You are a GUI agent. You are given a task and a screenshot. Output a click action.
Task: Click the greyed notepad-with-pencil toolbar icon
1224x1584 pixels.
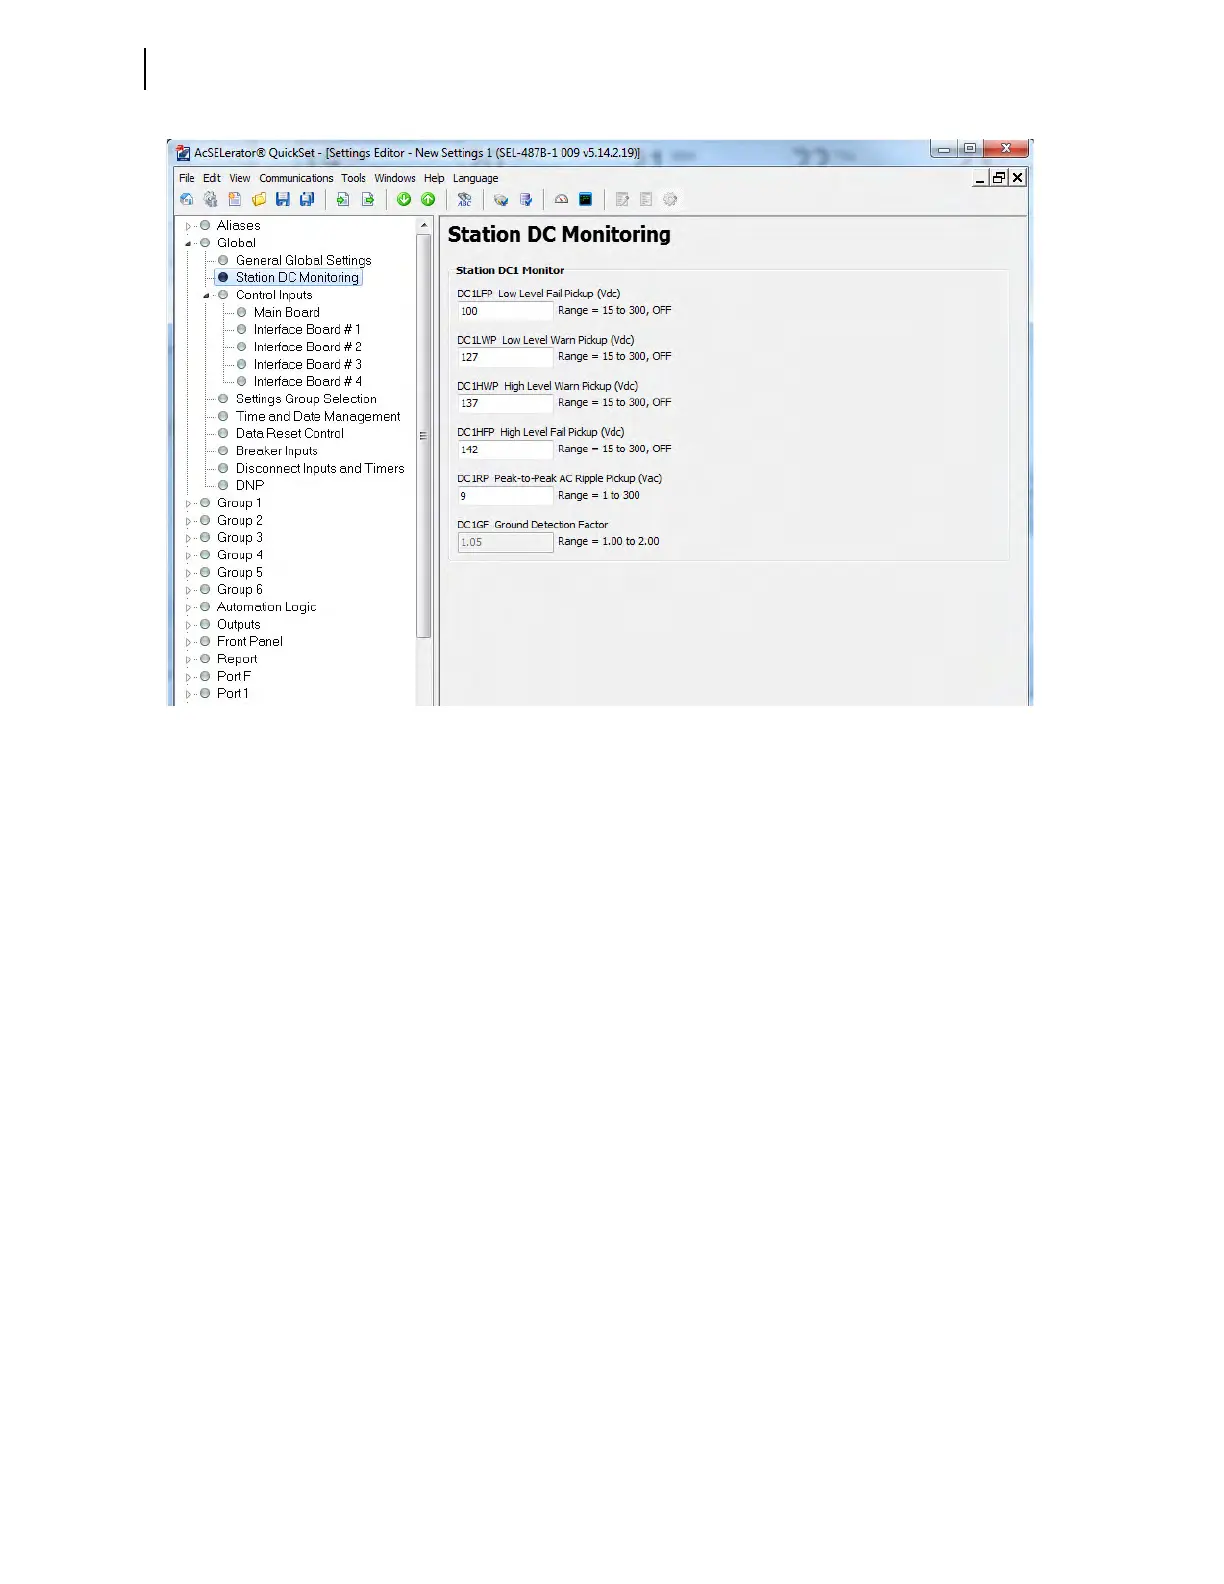622,200
